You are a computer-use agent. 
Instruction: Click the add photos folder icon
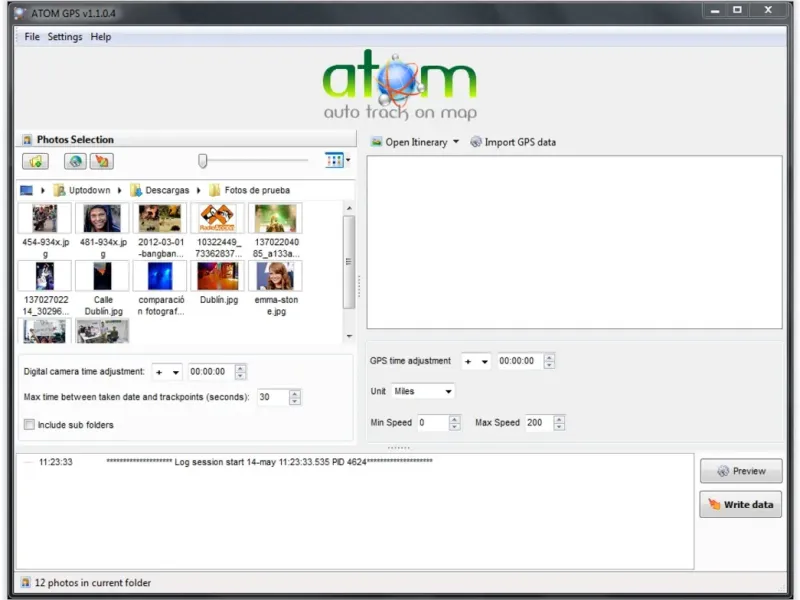35,161
